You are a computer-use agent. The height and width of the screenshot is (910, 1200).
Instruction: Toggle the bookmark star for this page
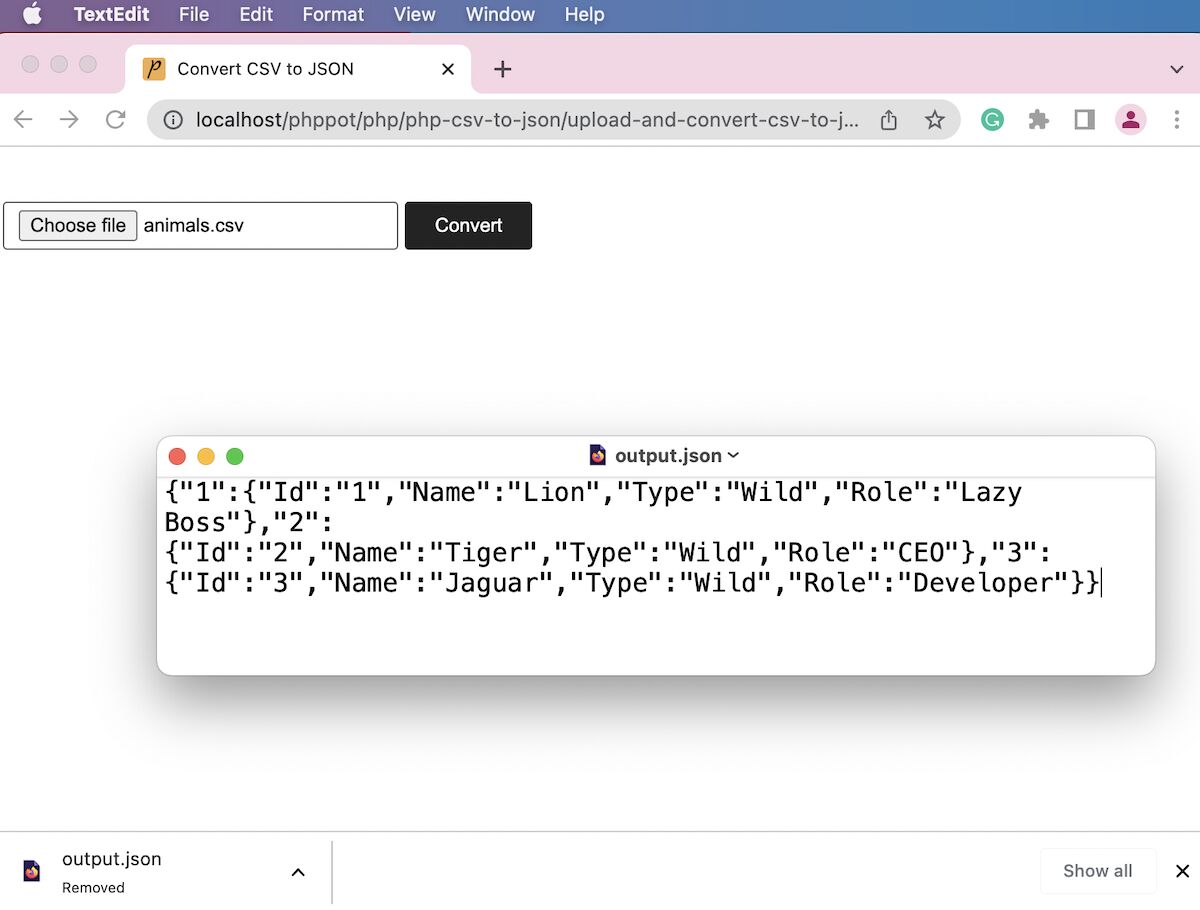coord(935,119)
